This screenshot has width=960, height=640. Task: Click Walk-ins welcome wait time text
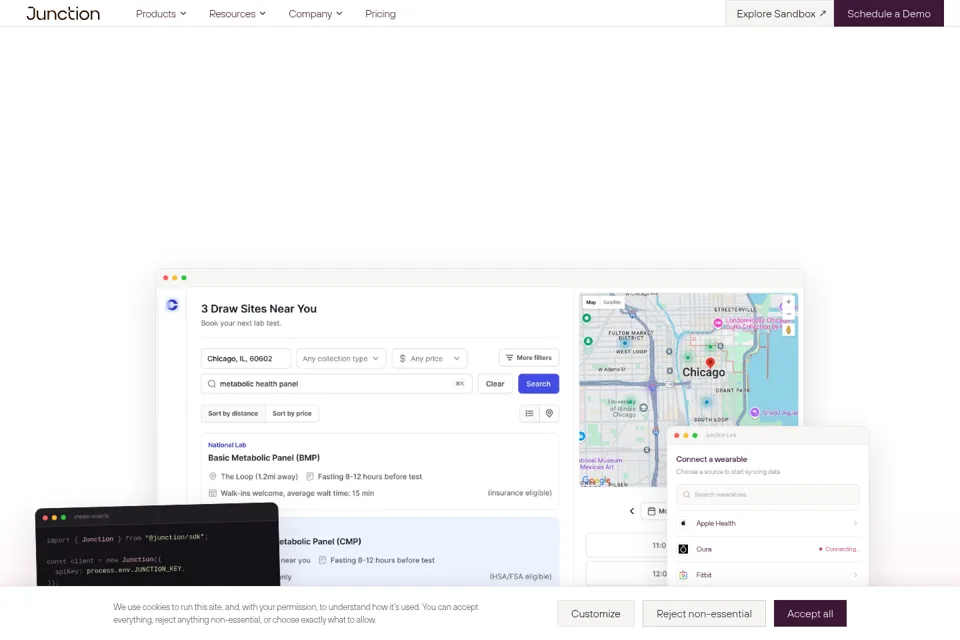297,493
